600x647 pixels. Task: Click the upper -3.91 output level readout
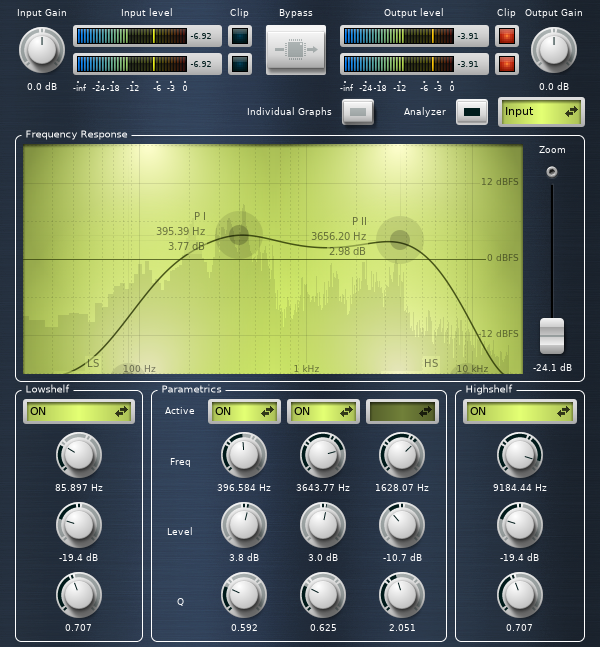click(x=468, y=36)
